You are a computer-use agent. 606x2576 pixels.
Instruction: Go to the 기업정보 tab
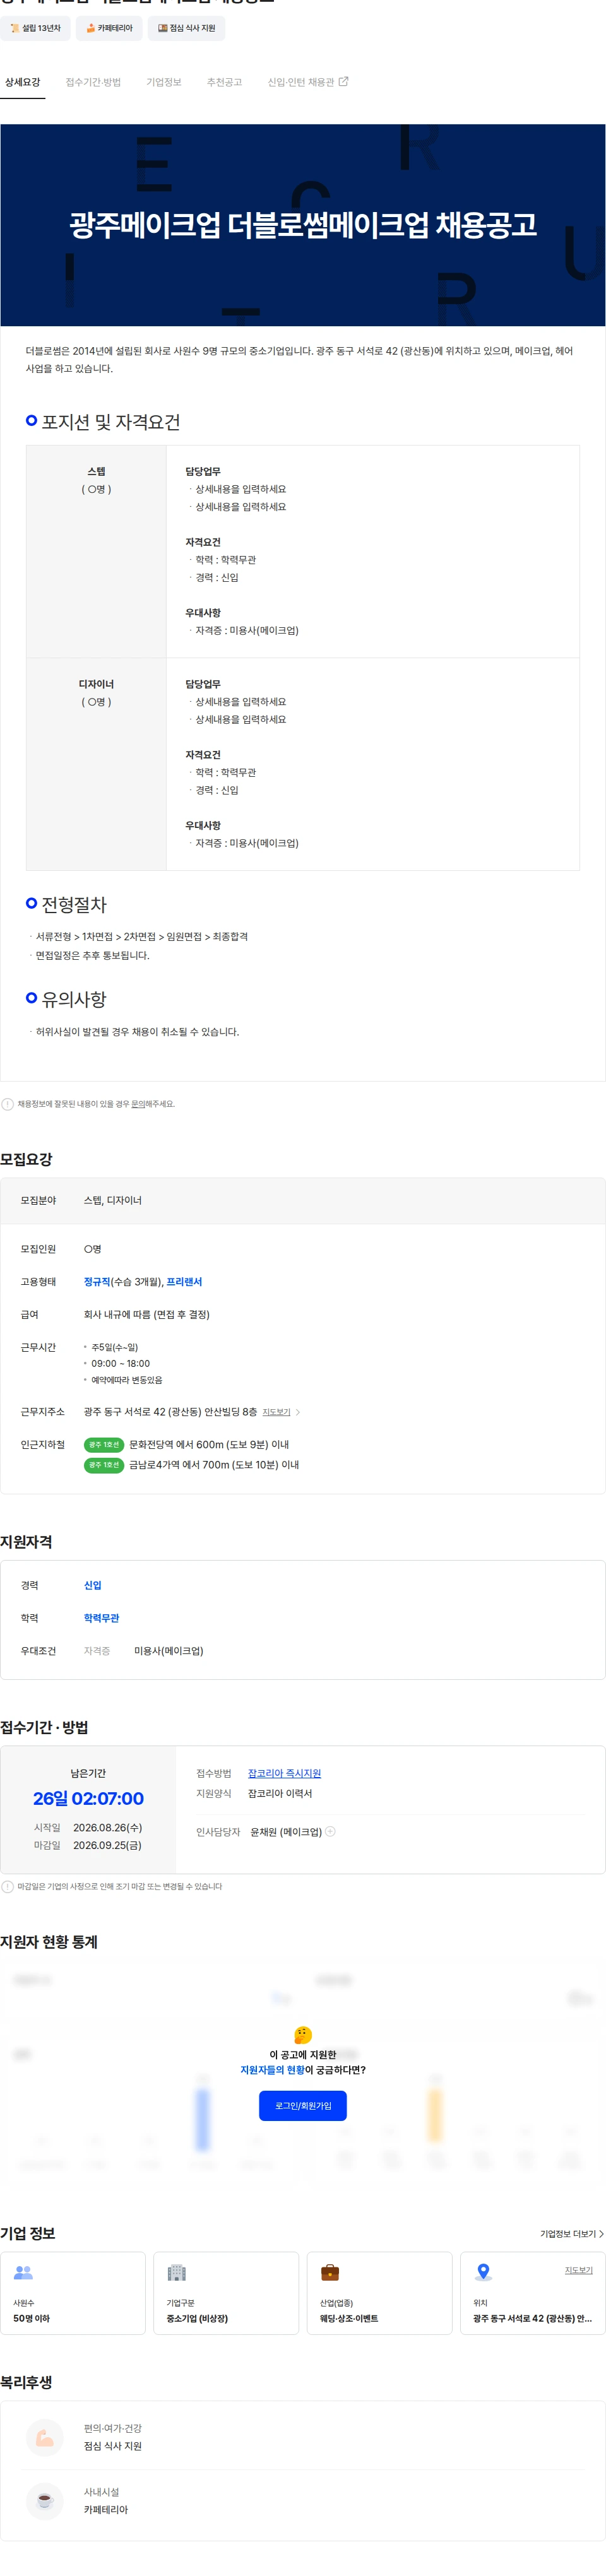(164, 82)
